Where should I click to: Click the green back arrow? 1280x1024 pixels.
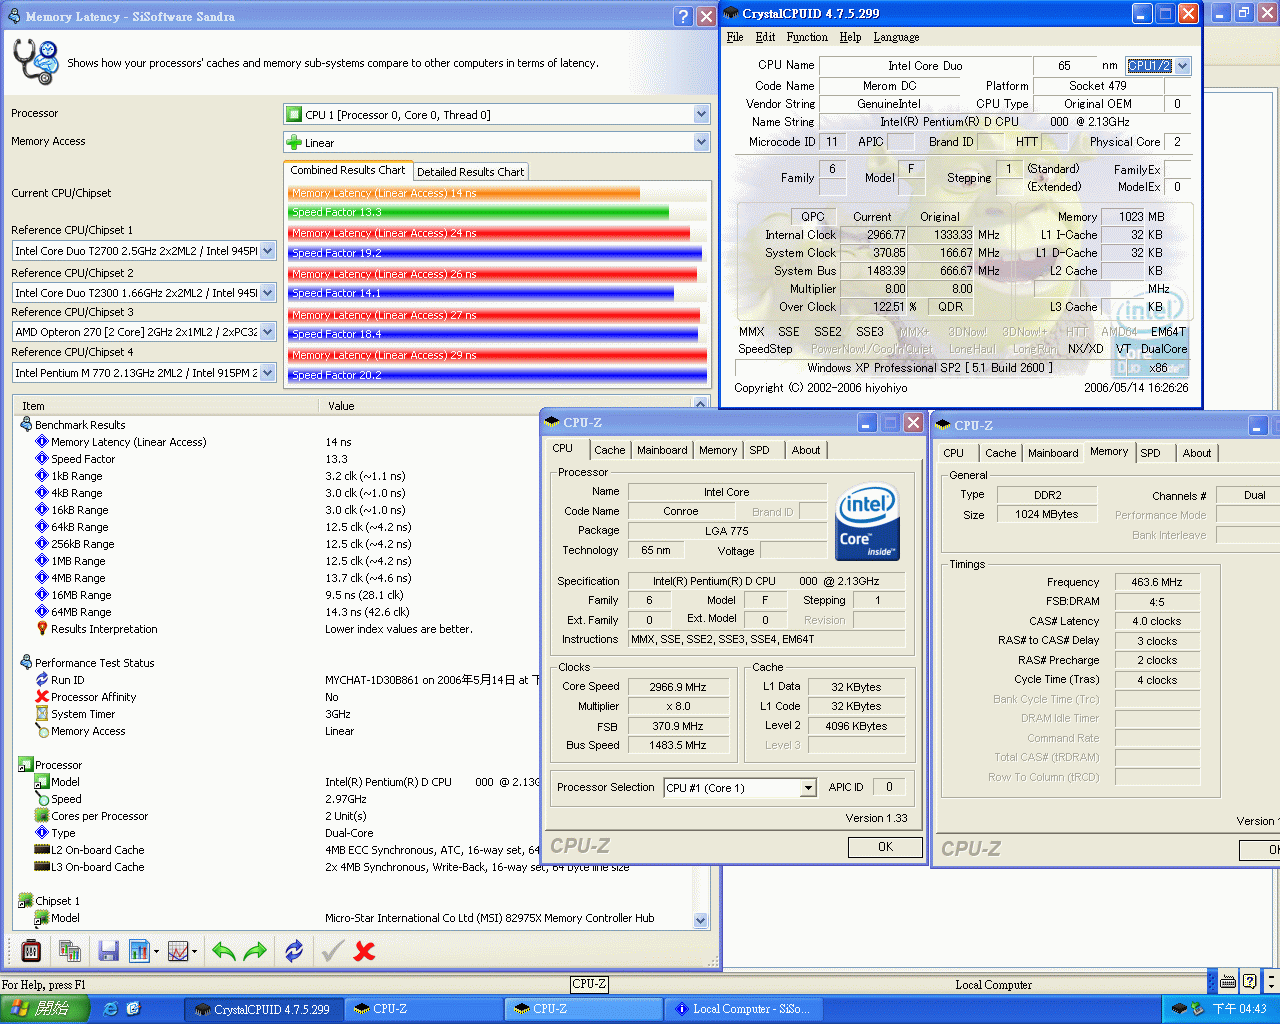point(224,951)
